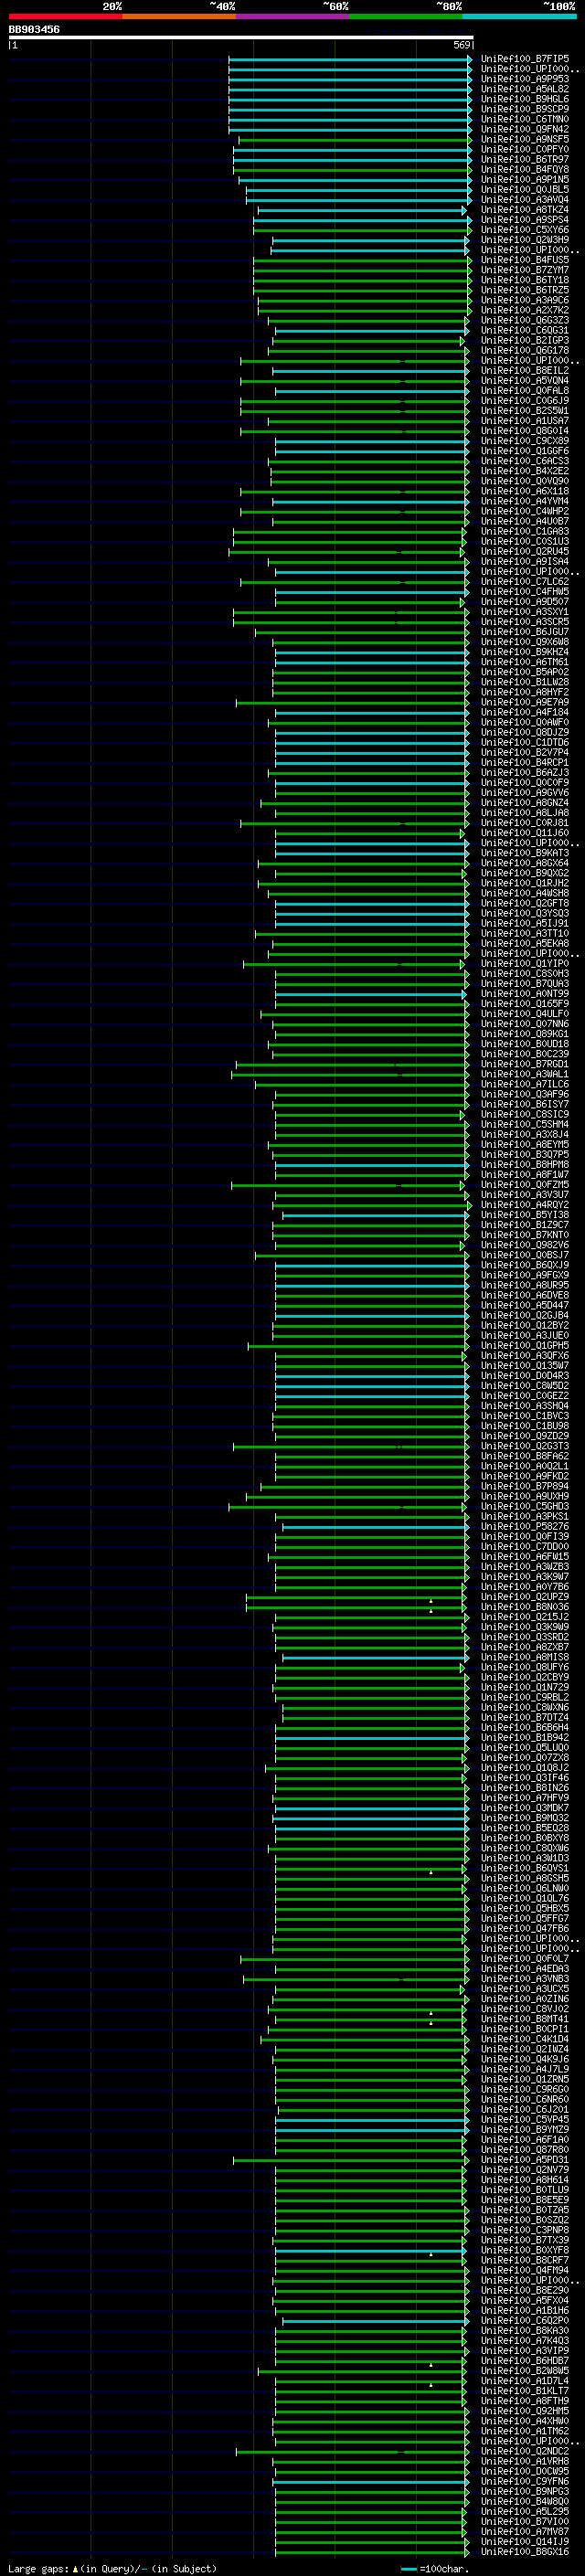The image size is (585, 2576).
Task: Click the green alignment bar for UniRef100_B4FUS5
Action: pos(361,260)
